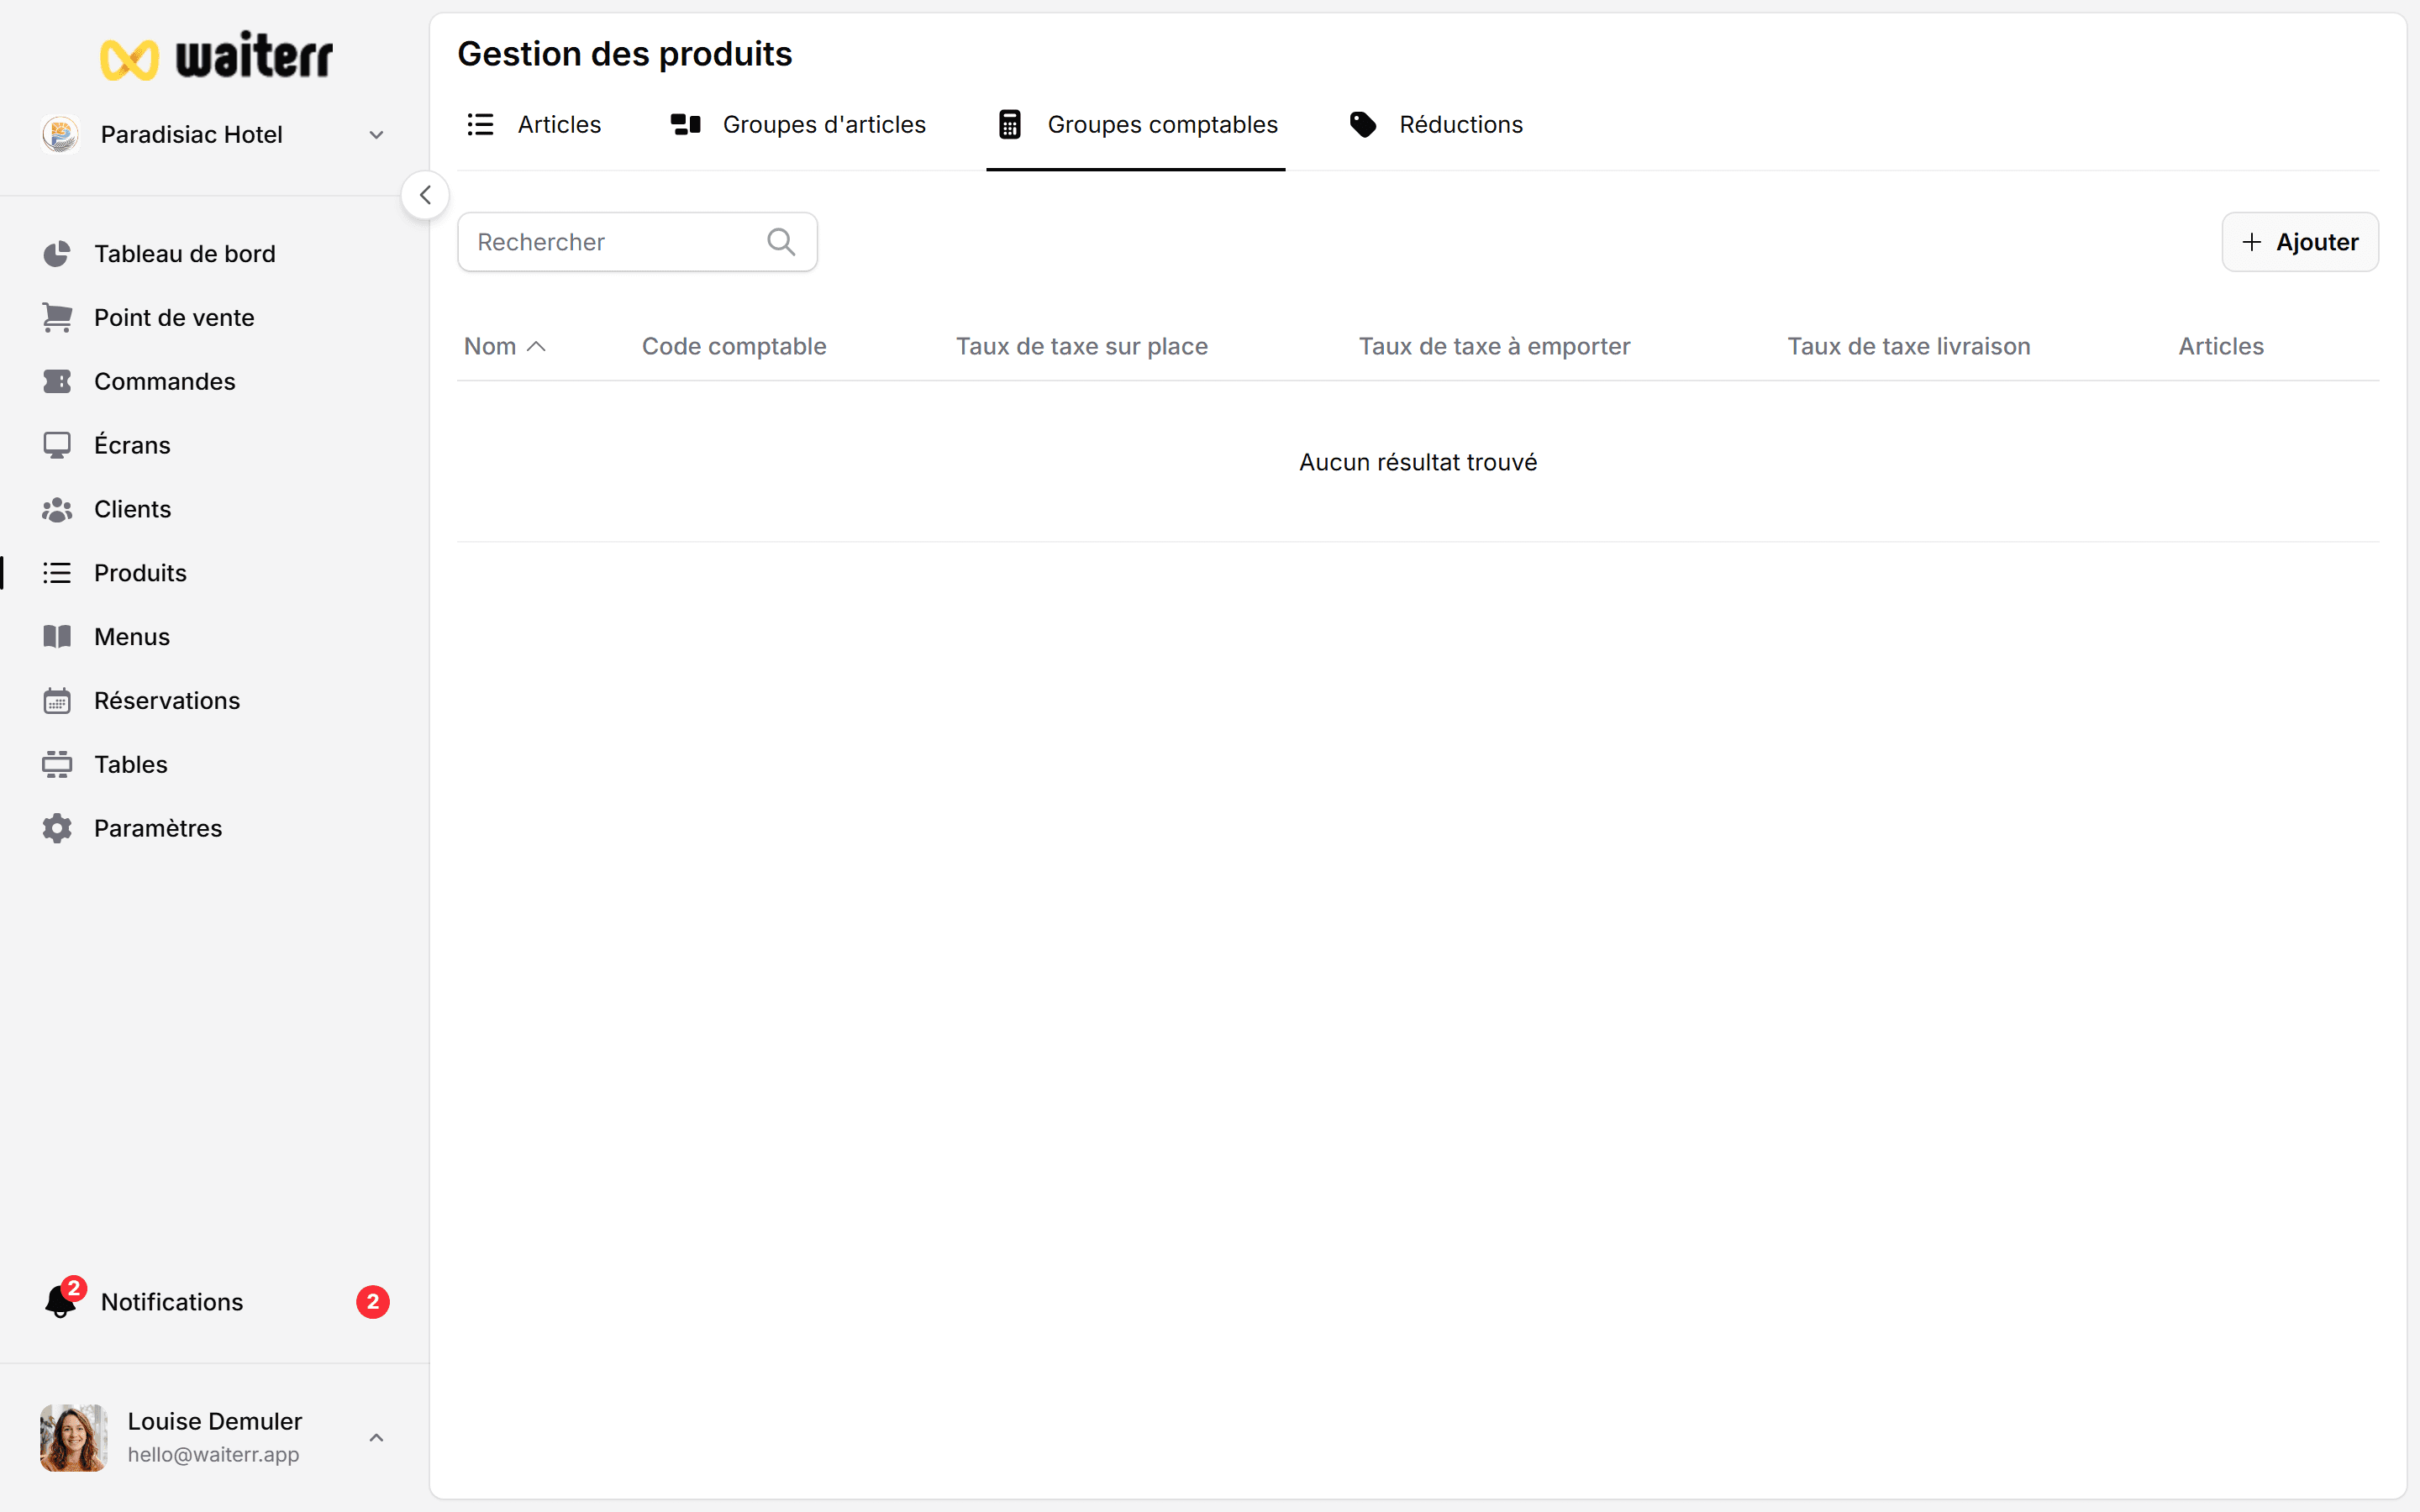Open the Clients section

tap(133, 509)
